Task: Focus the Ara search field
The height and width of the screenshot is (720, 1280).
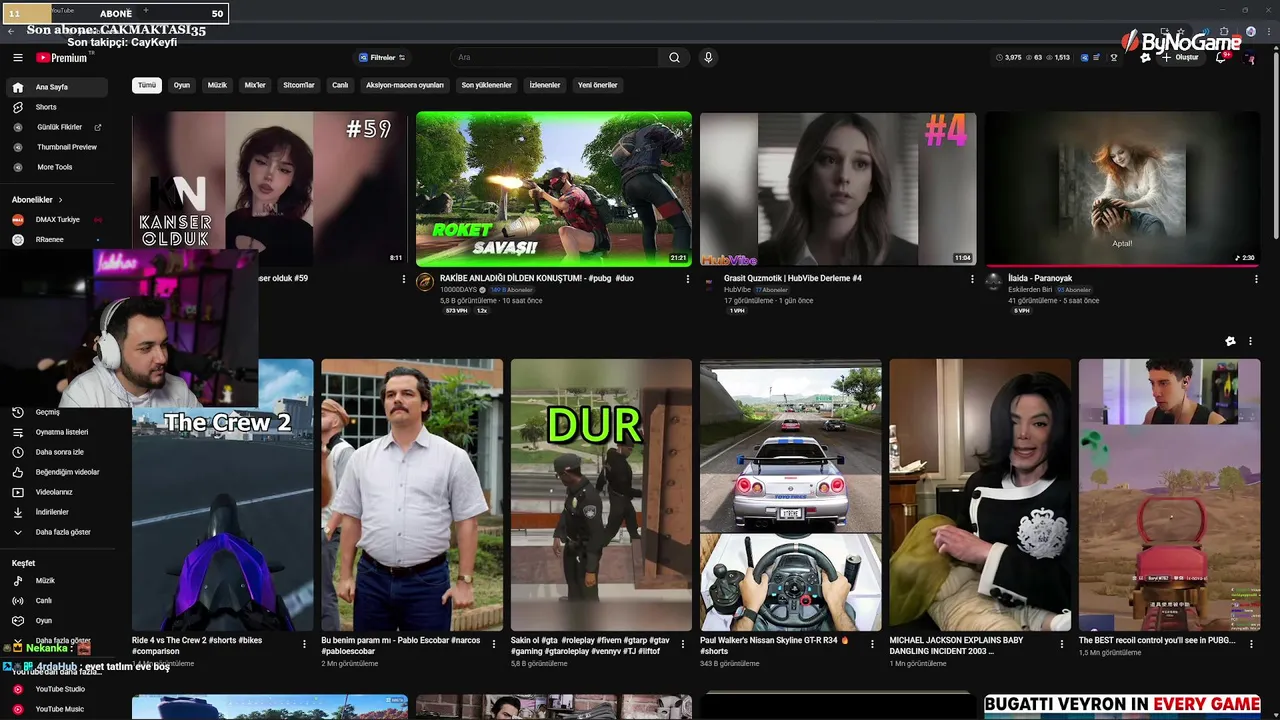Action: coord(555,58)
